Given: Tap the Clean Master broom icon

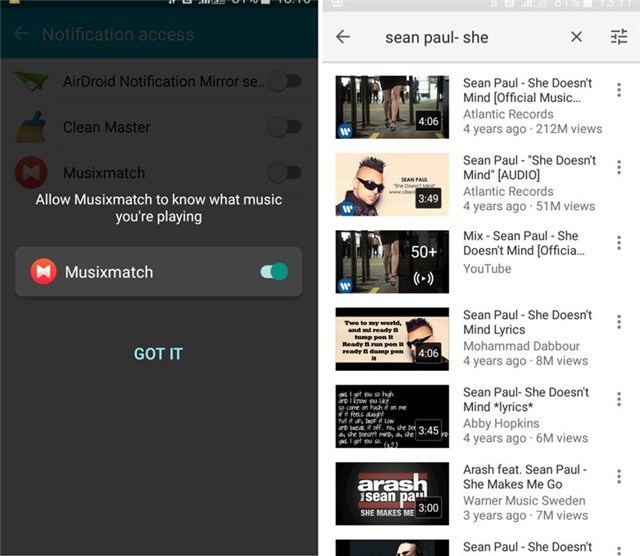Looking at the screenshot, I should (32, 127).
